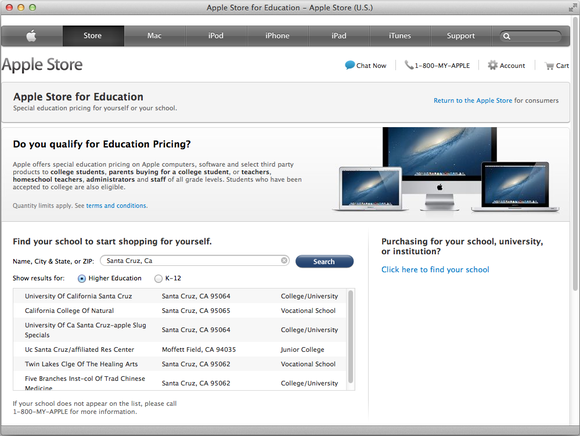Screen dimensions: 580x436
Task: Click the Apple Store heading
Action: point(42,65)
